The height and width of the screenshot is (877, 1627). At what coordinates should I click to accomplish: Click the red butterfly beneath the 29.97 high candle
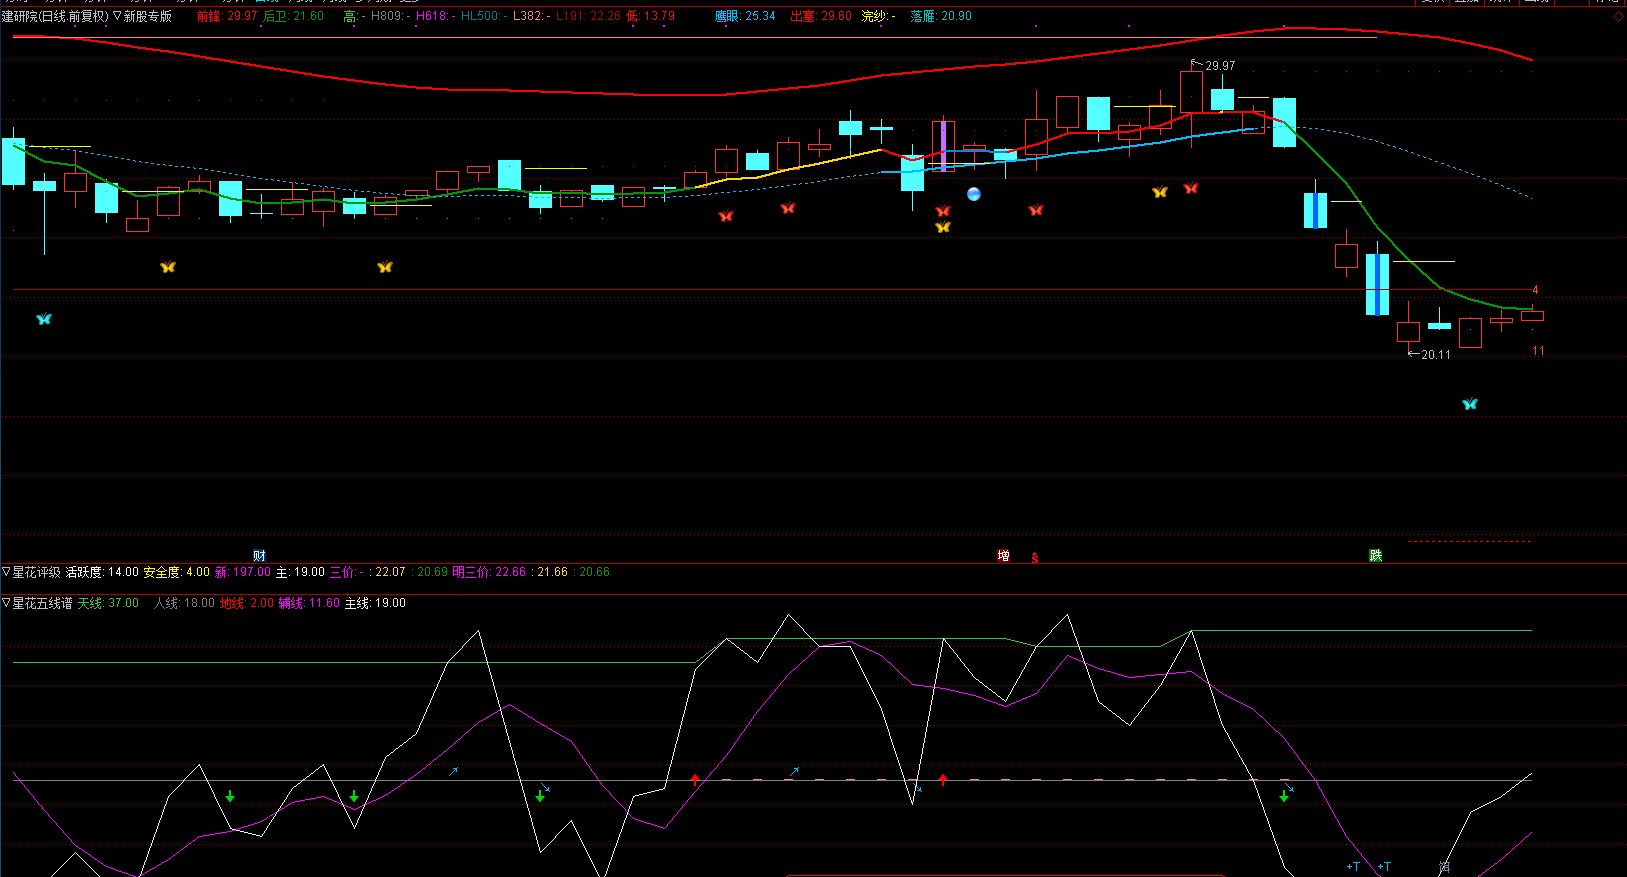(x=1191, y=188)
